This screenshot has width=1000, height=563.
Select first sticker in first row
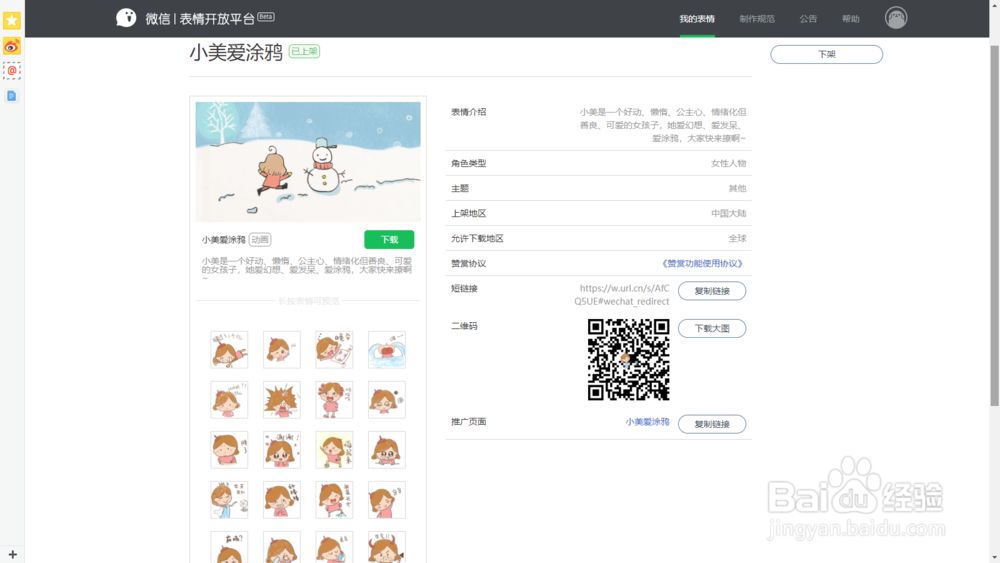(x=229, y=349)
